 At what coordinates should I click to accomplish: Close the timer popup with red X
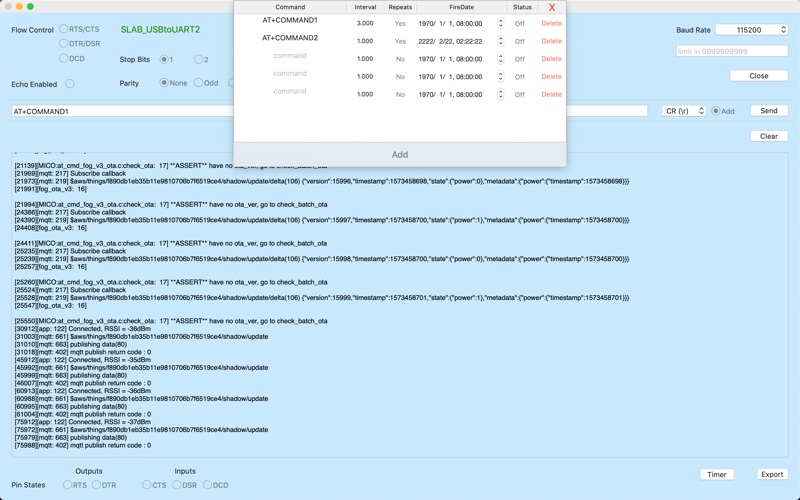pos(552,7)
